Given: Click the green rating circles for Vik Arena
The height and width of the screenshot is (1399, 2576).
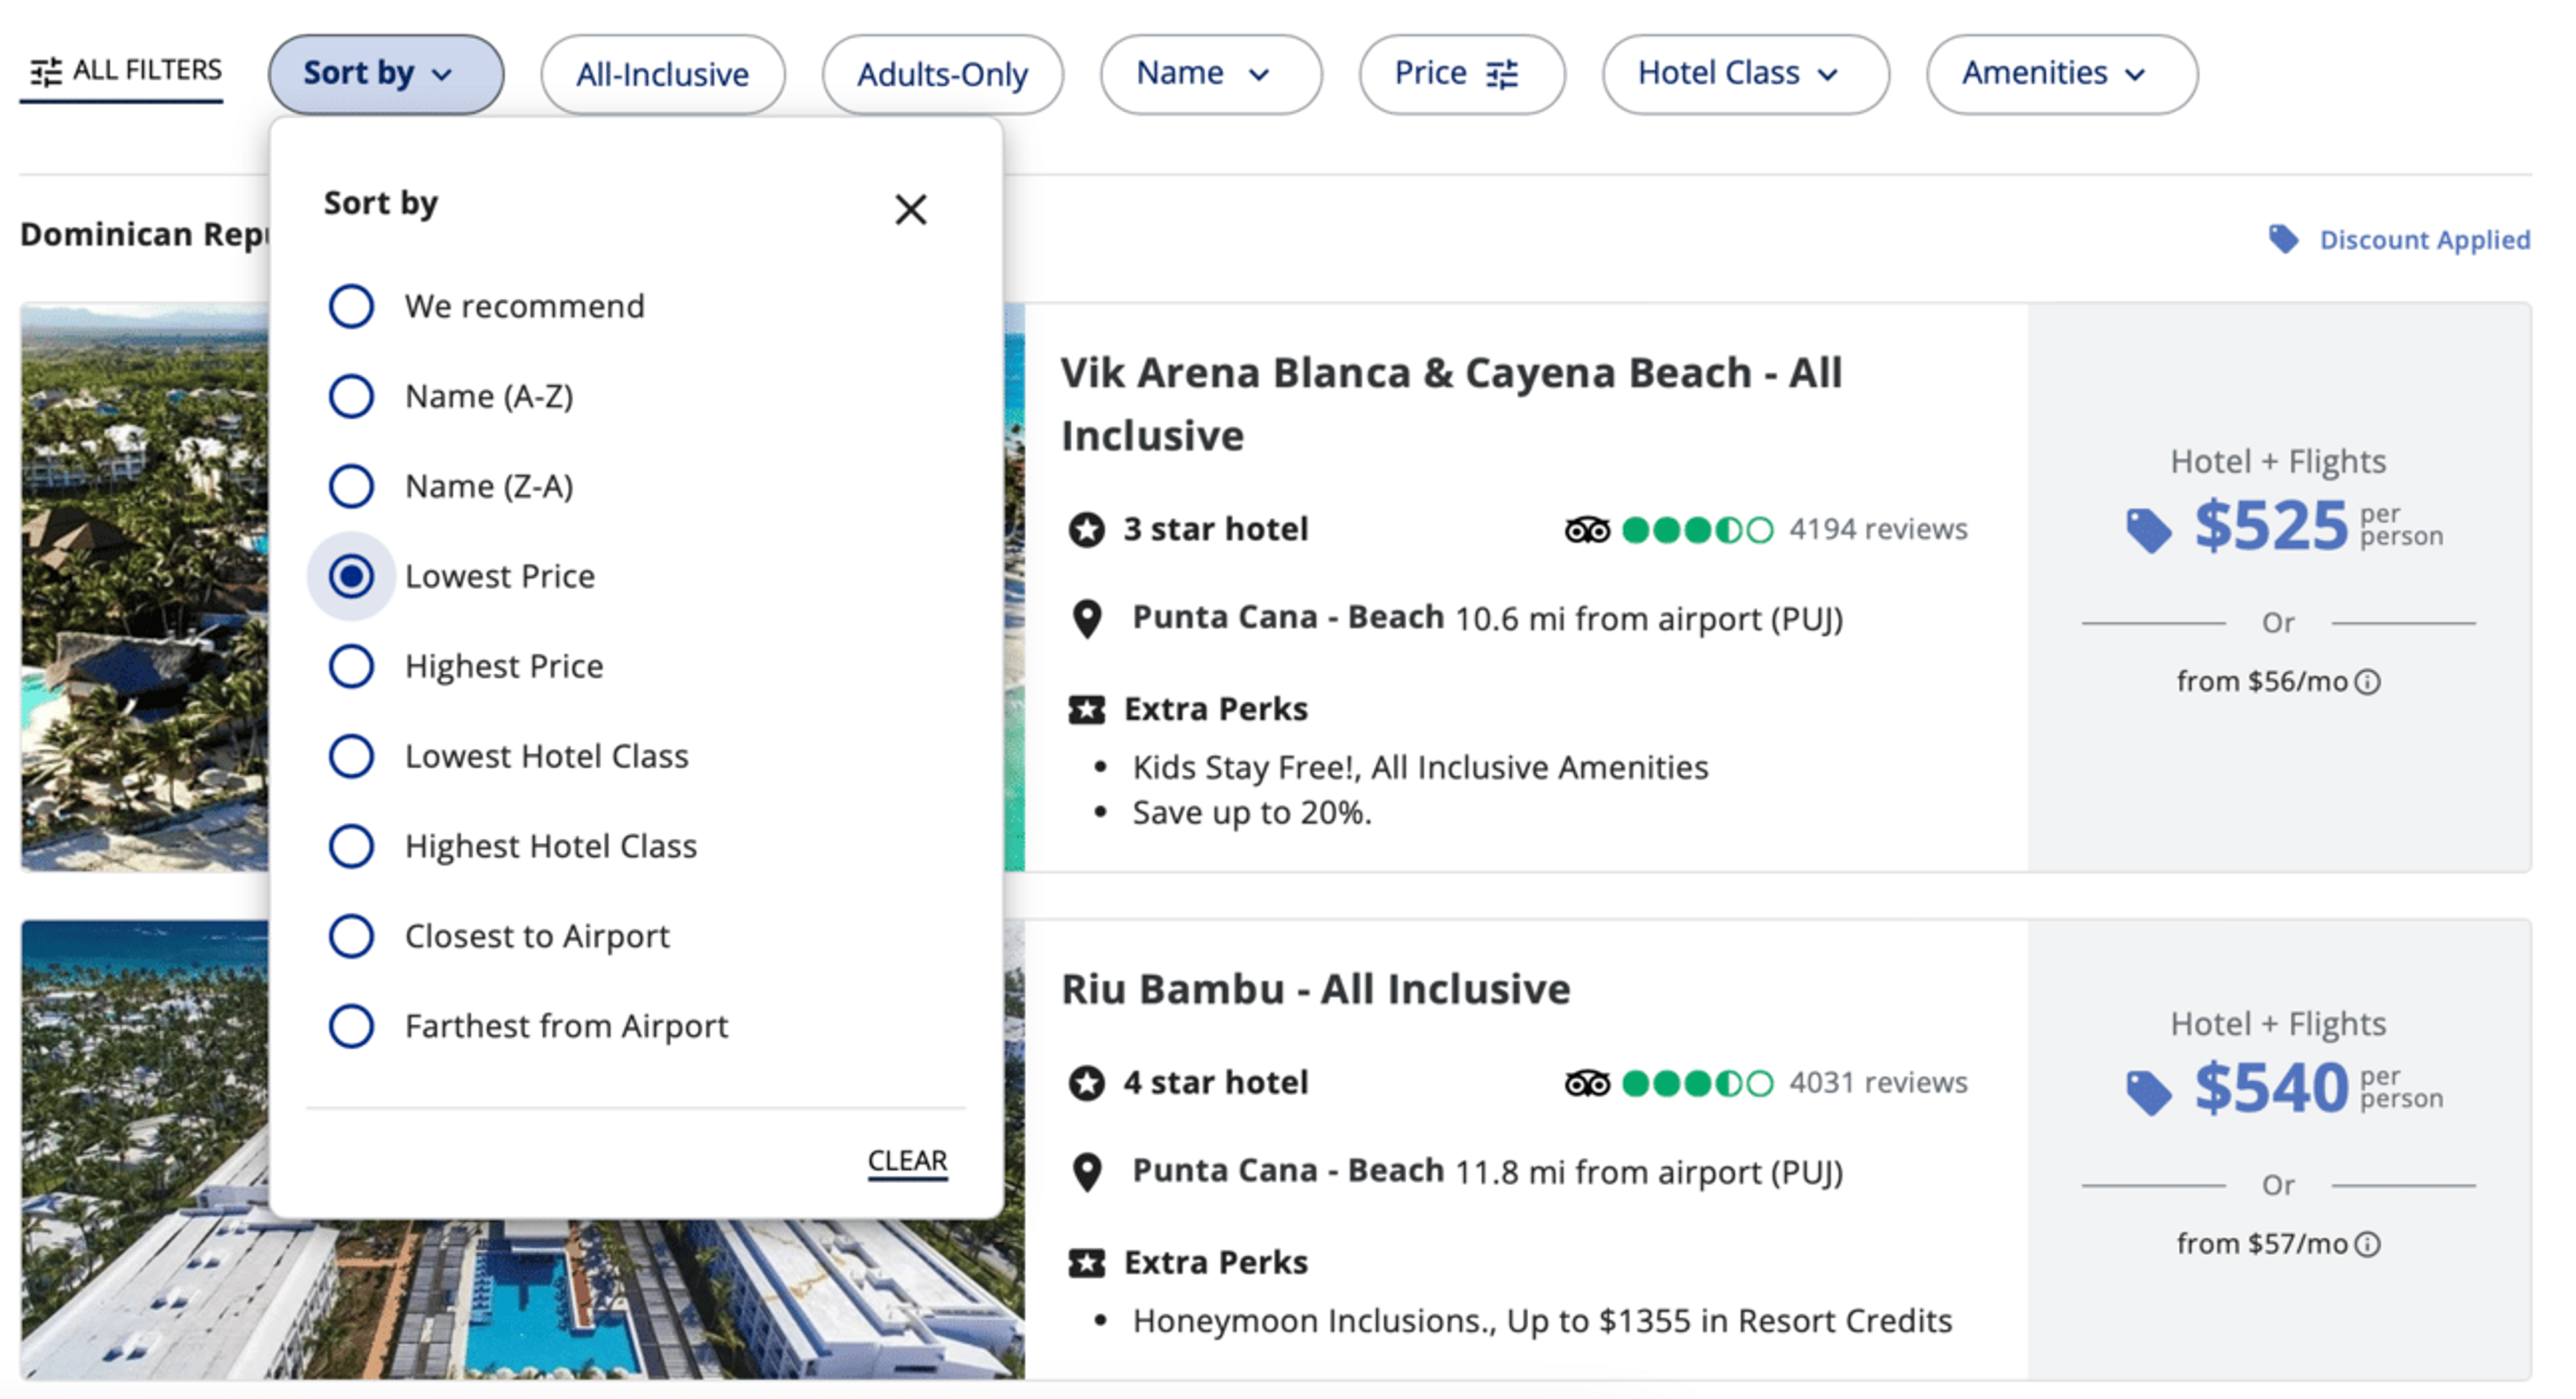Looking at the screenshot, I should (x=1697, y=529).
